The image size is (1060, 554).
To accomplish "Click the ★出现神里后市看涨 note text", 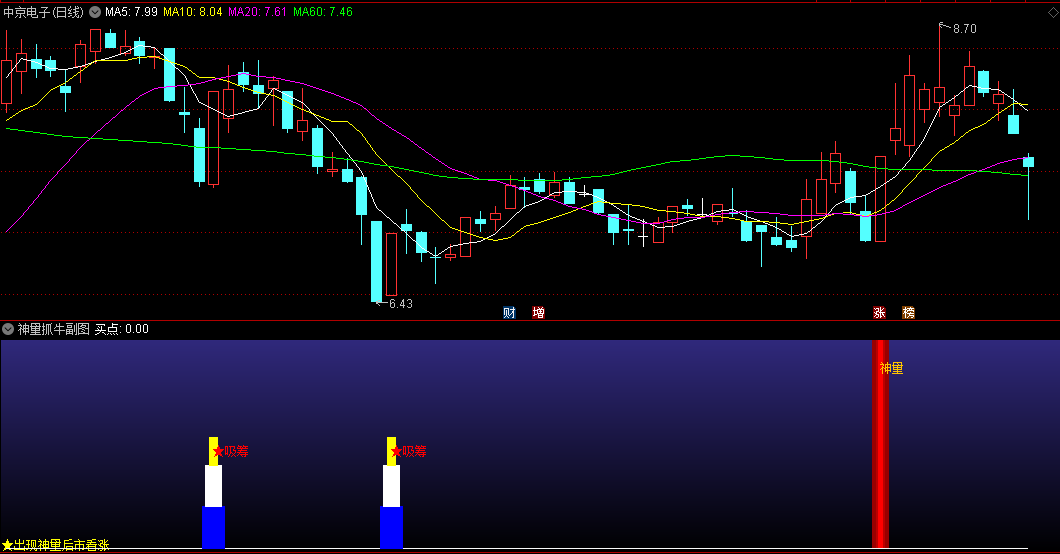I will tap(55, 545).
